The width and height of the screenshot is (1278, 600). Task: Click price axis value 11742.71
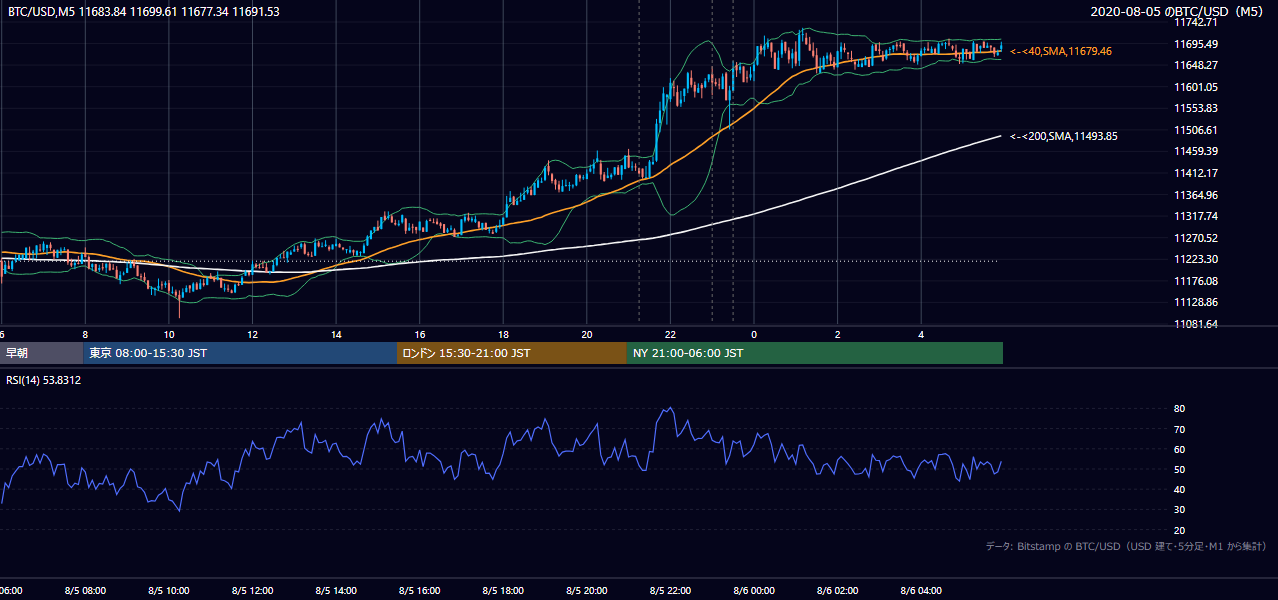(x=1196, y=22)
